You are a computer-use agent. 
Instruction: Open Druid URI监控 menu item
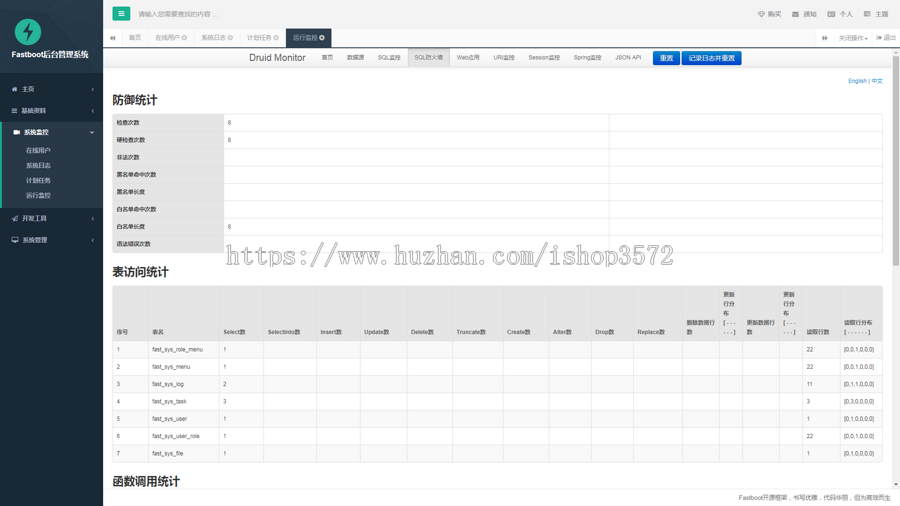click(x=504, y=58)
